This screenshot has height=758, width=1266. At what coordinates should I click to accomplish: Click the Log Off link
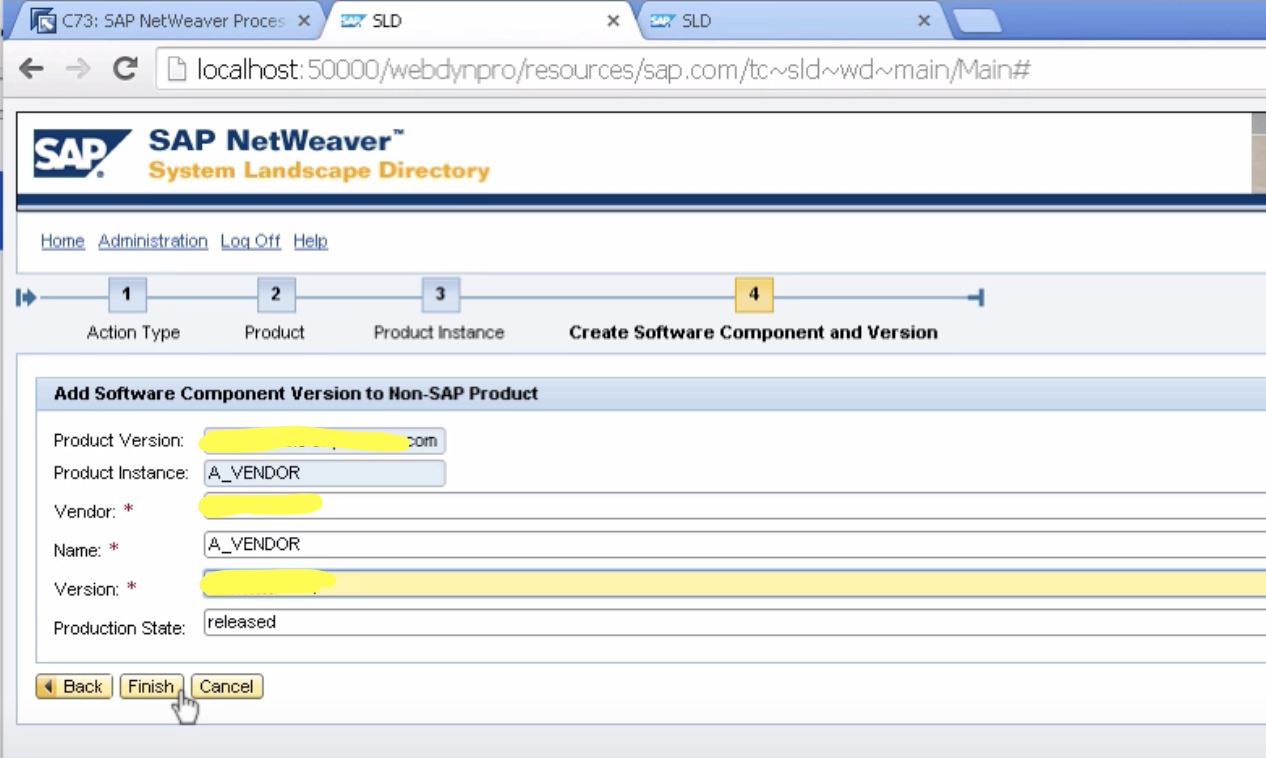(x=250, y=241)
